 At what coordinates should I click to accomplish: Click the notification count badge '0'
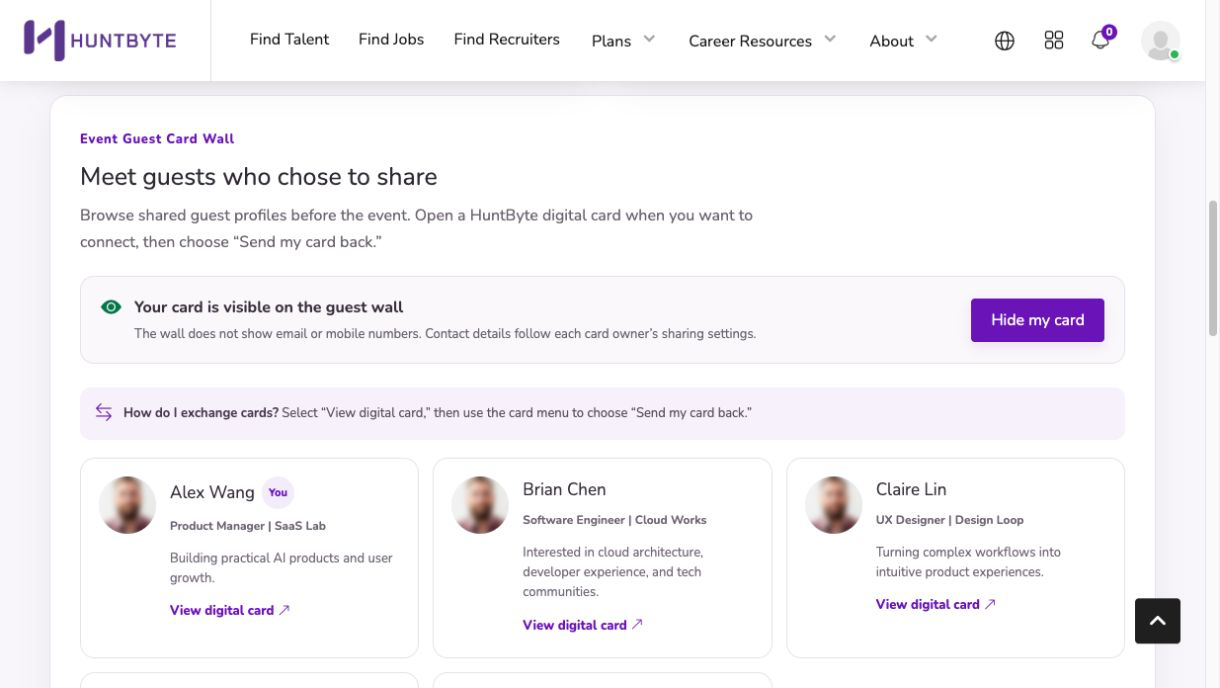click(1109, 32)
